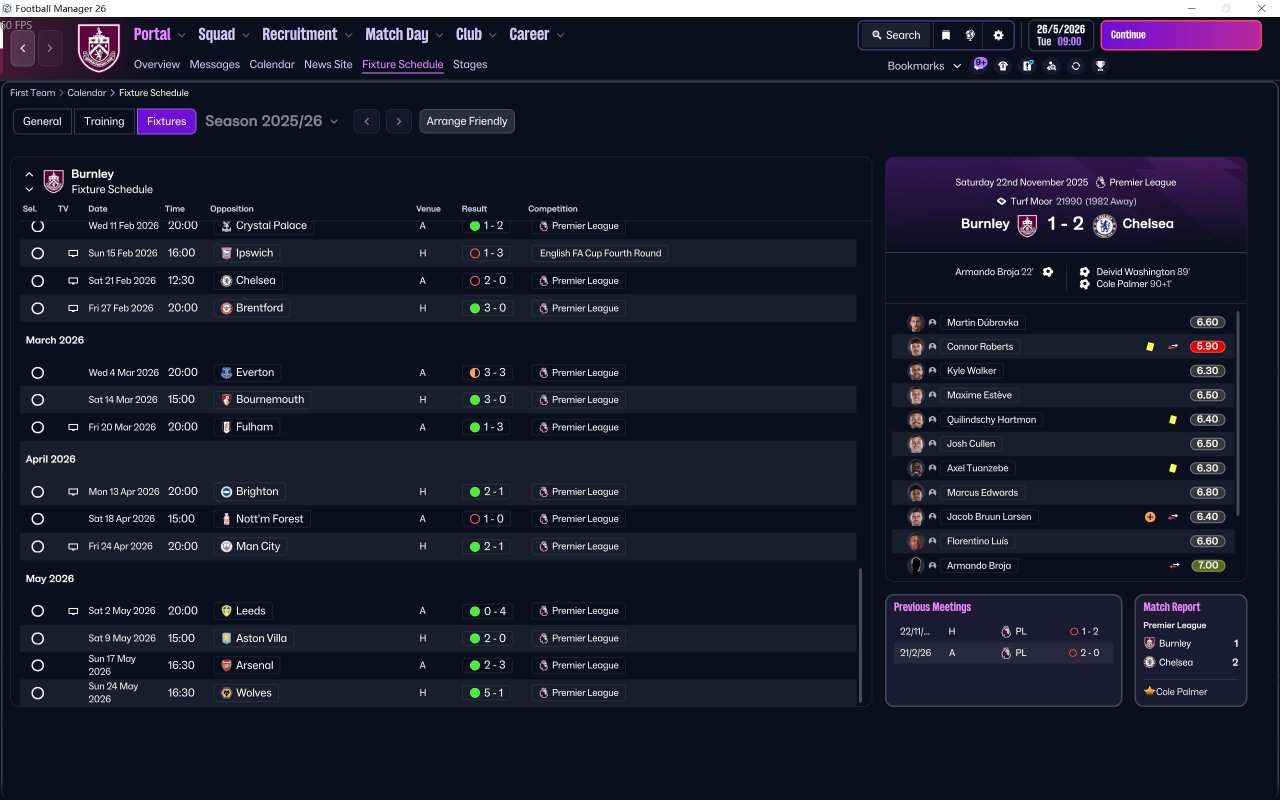
Task: Select the Brighton fixture radio button
Action: [37, 492]
